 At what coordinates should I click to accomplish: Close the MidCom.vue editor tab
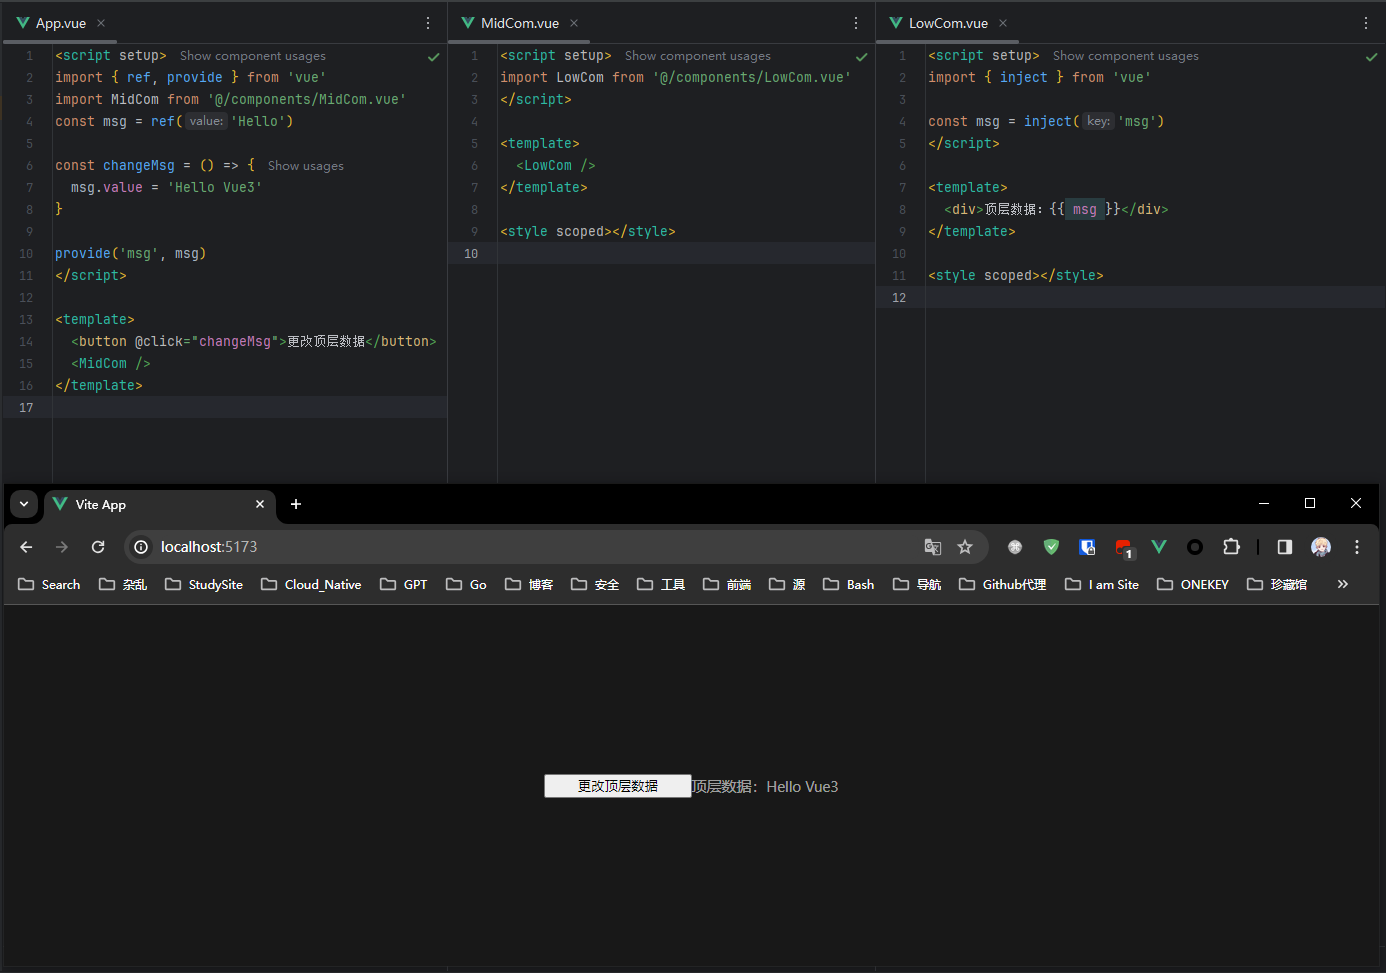point(574,23)
